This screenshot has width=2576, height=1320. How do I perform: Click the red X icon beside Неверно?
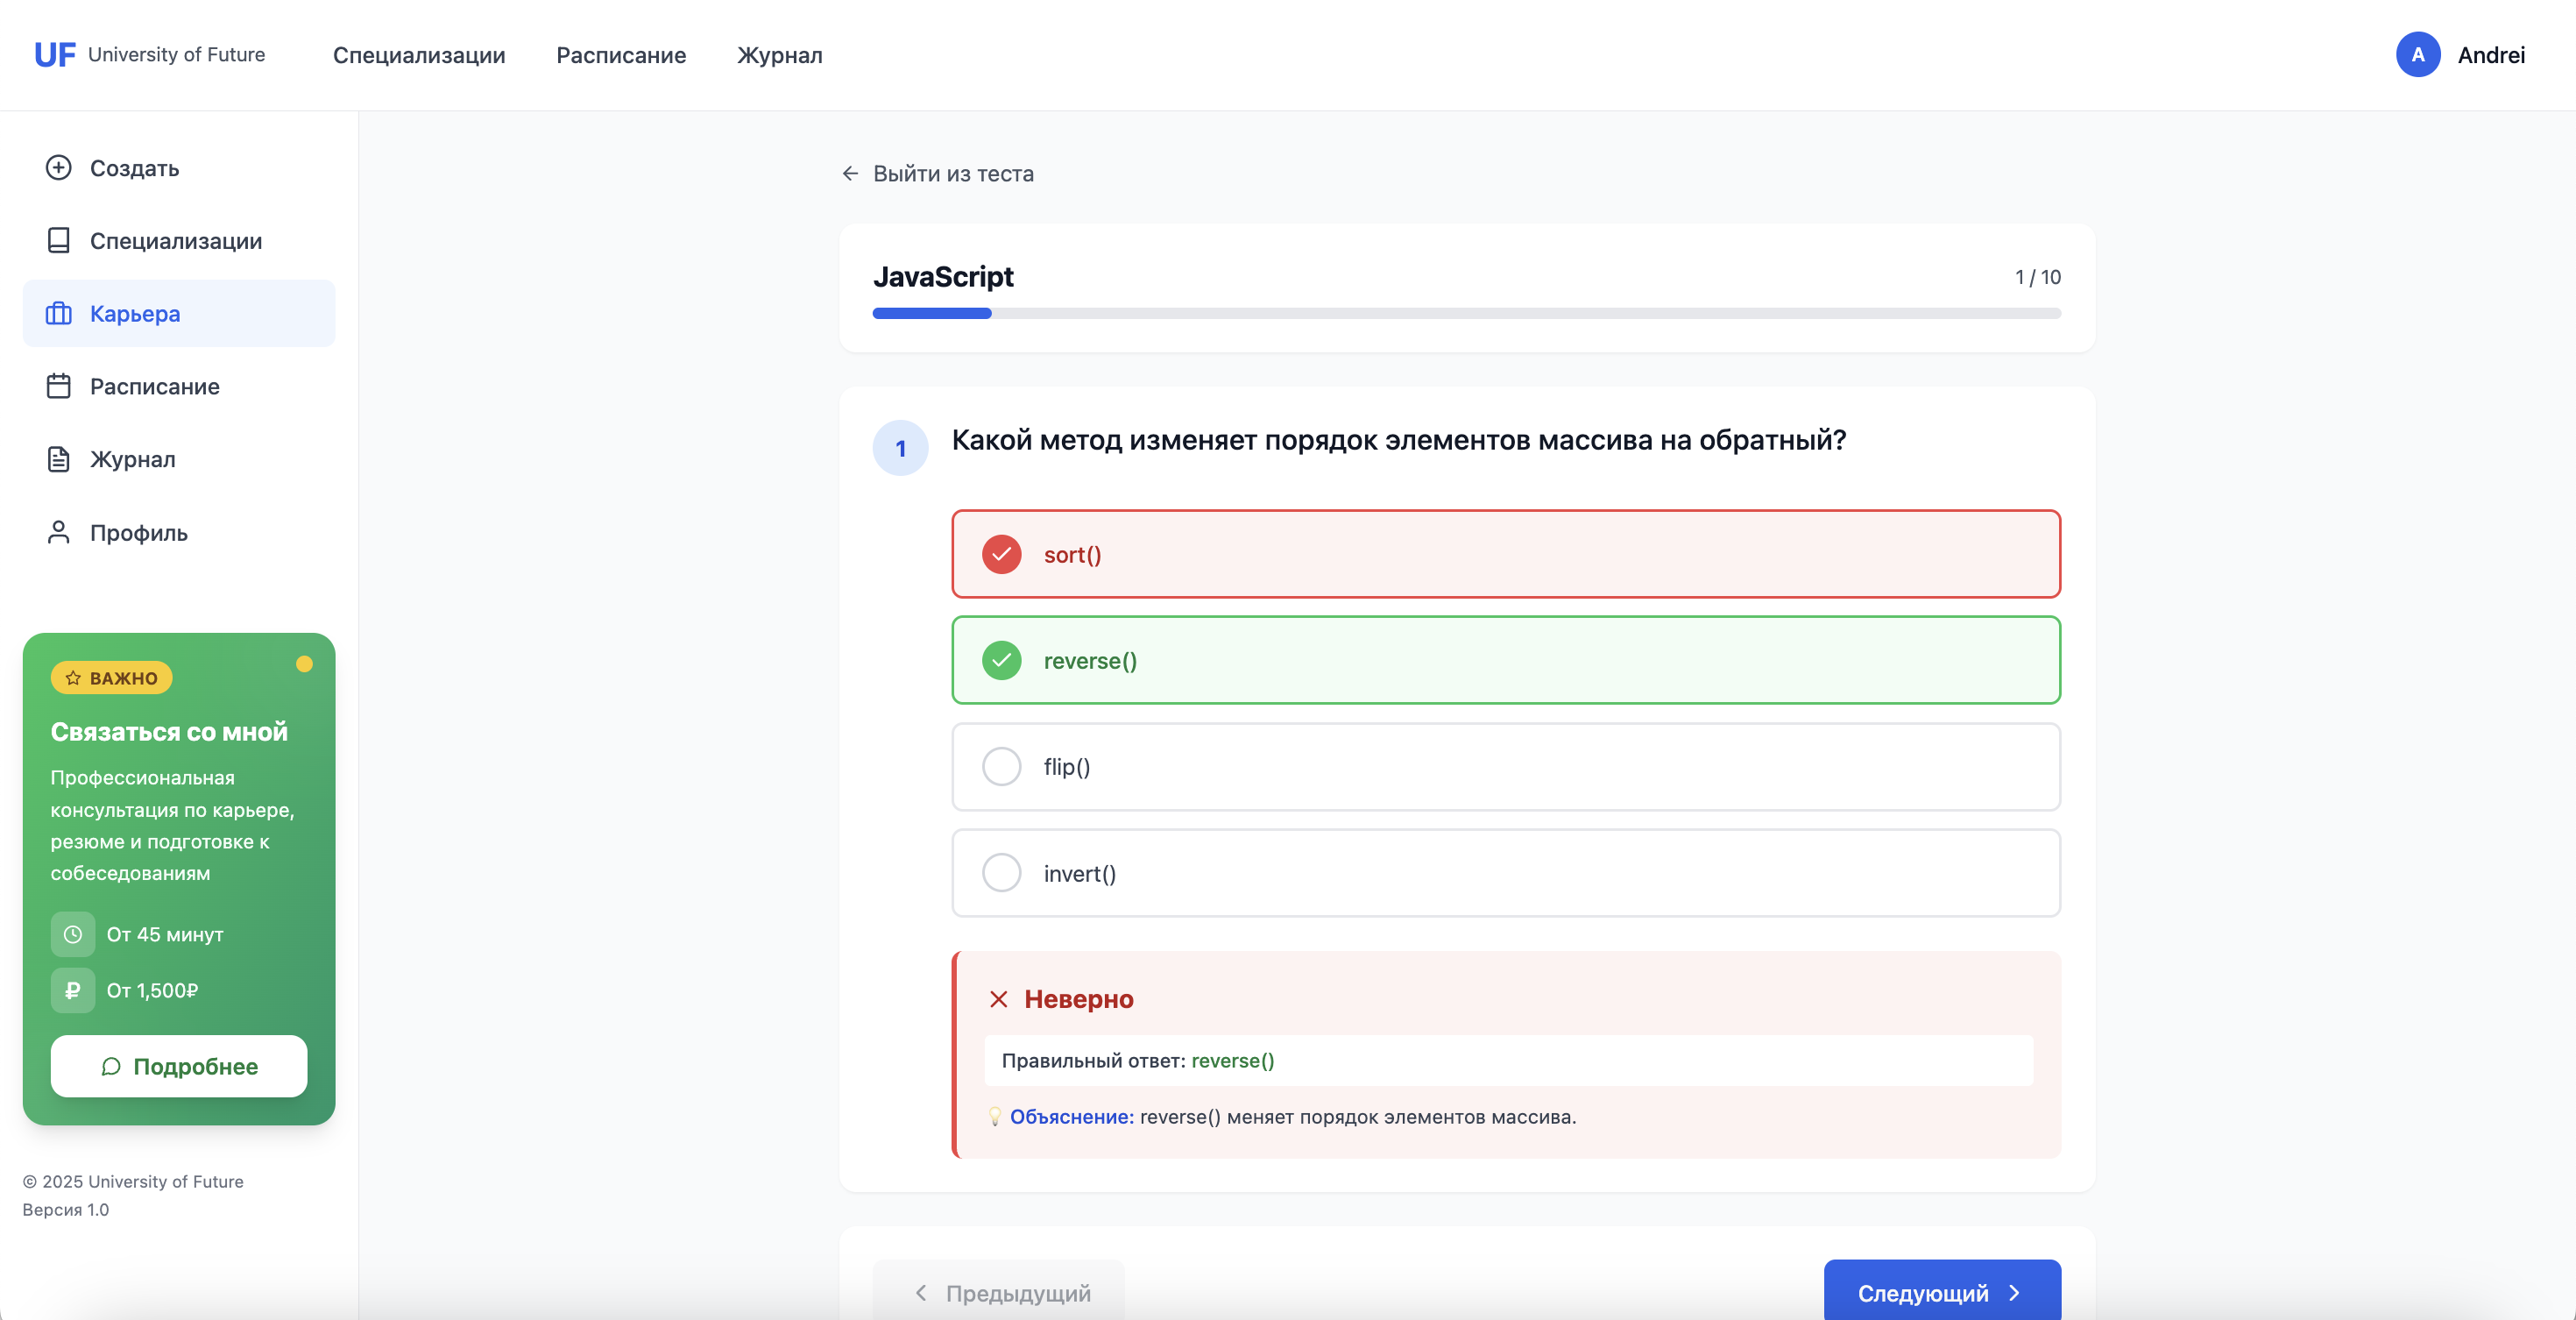pyautogui.click(x=998, y=999)
